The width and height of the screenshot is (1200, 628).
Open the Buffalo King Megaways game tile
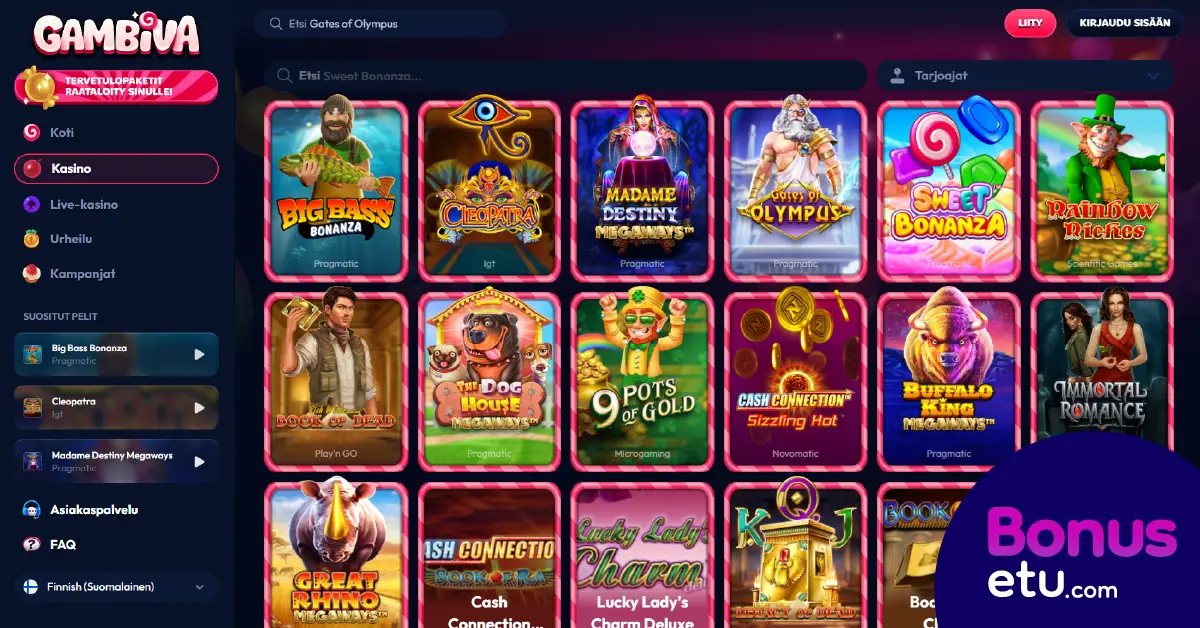pyautogui.click(x=948, y=381)
